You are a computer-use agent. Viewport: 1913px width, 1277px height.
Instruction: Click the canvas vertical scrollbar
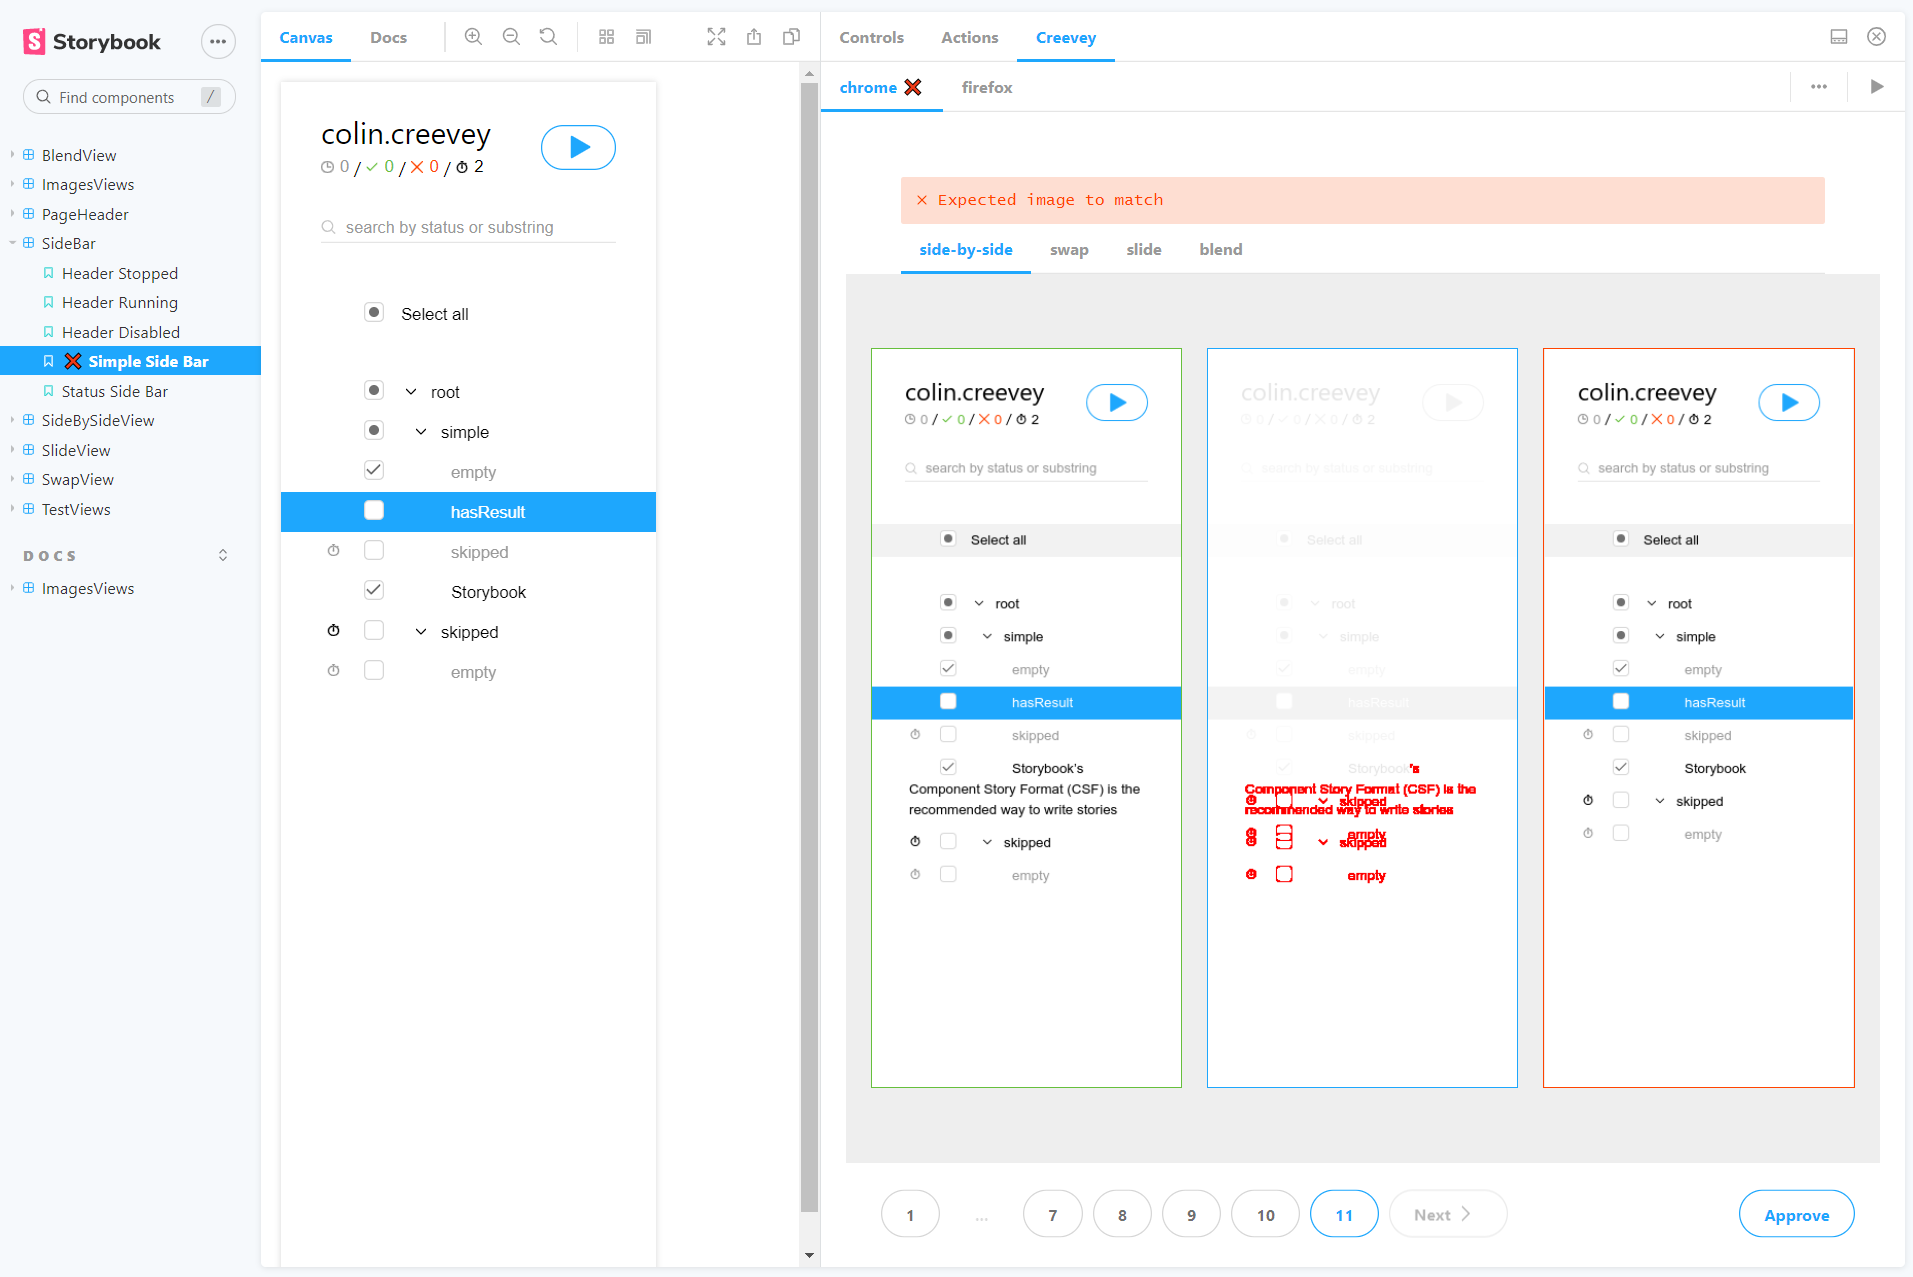click(x=809, y=648)
